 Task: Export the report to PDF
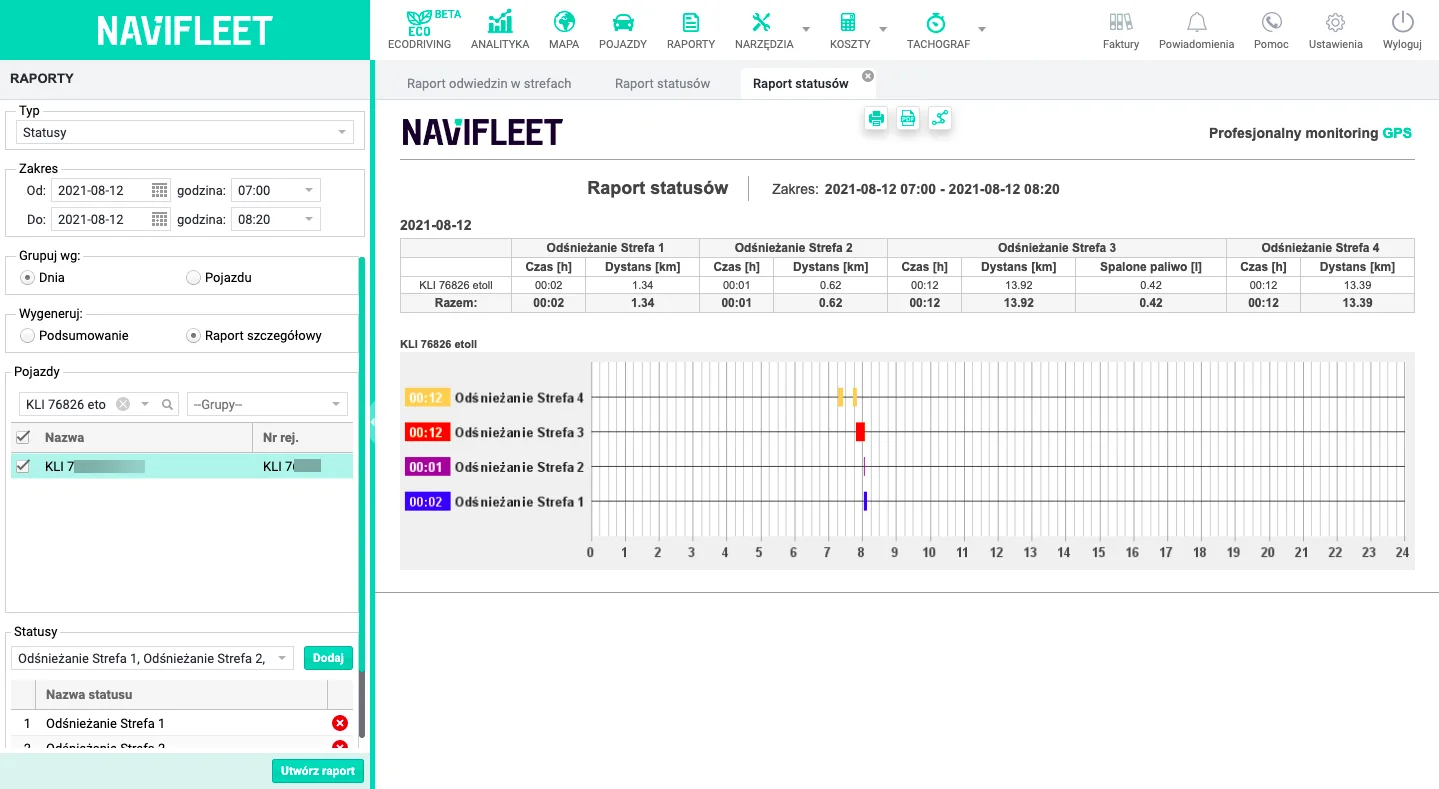(x=908, y=119)
